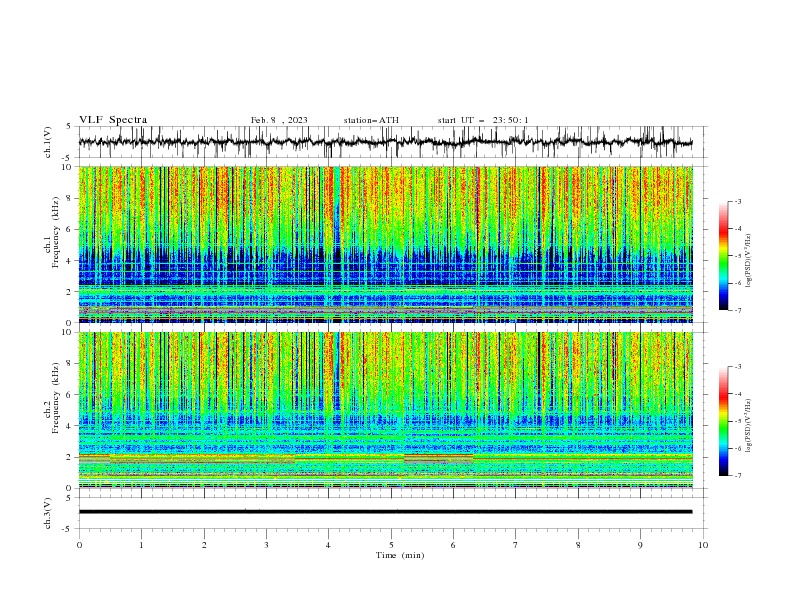Click the time axis tick label "5"

(x=391, y=545)
